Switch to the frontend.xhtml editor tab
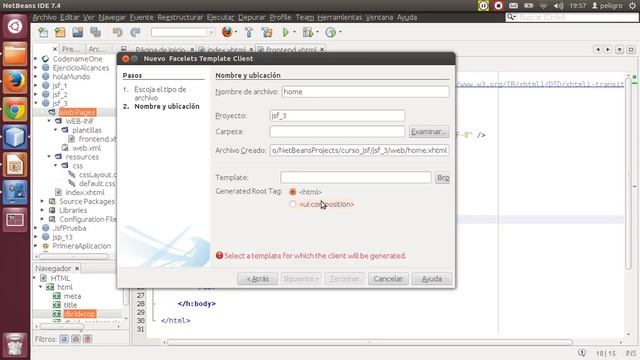640x360 pixels. [291, 49]
